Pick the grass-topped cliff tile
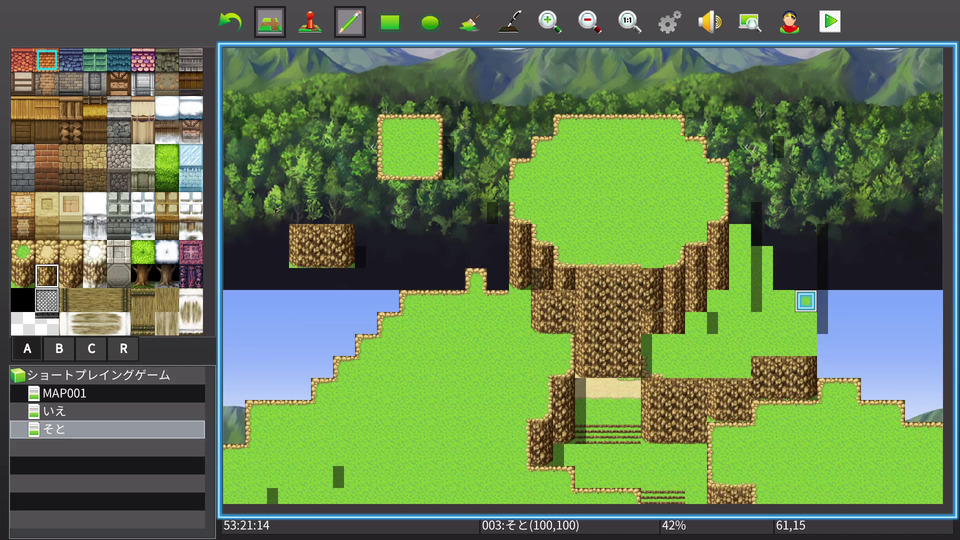 click(23, 264)
